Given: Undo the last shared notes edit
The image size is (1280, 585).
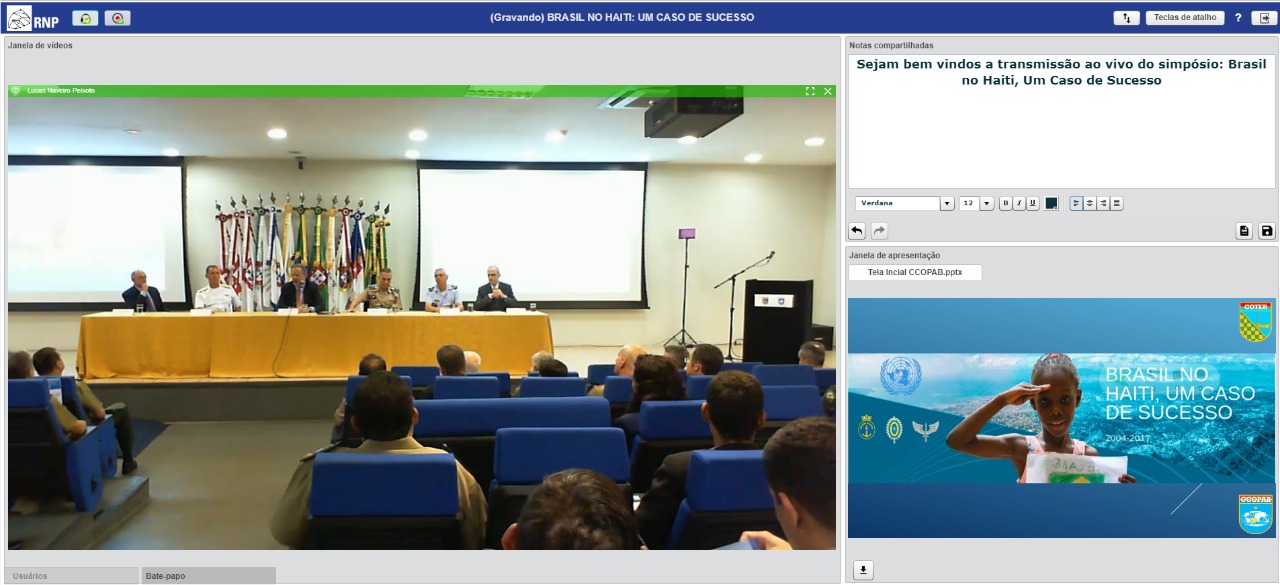Looking at the screenshot, I should pos(857,231).
